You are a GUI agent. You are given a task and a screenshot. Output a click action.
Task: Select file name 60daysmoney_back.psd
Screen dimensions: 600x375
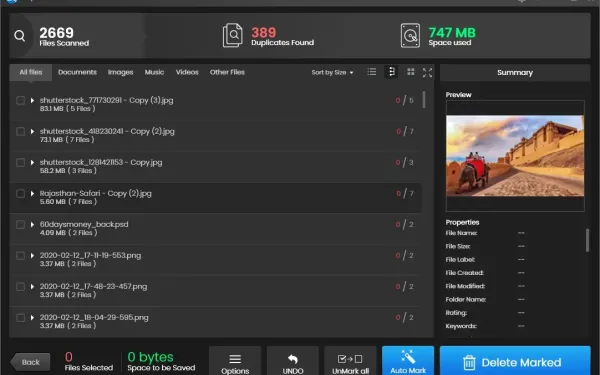tap(84, 224)
